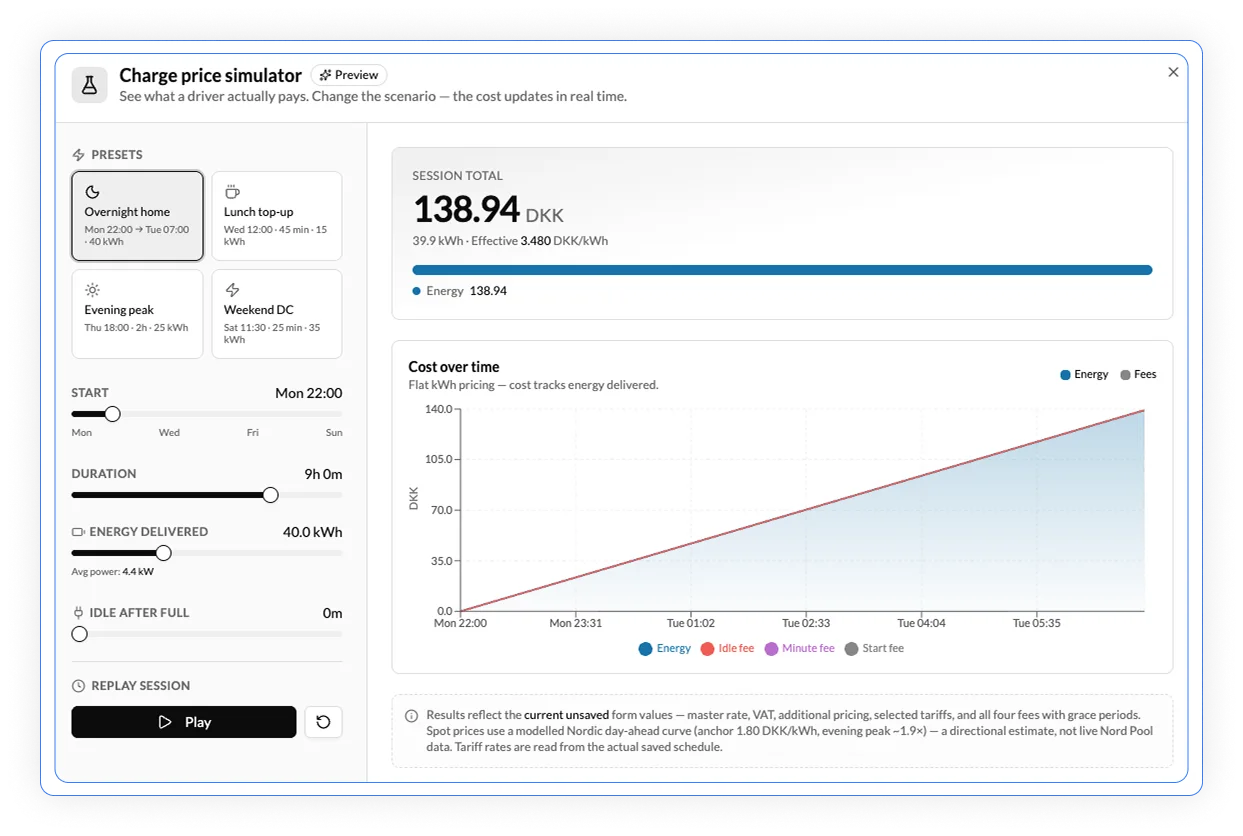
Task: Click the 'Tue 04:04' x-axis label
Action: tap(921, 623)
